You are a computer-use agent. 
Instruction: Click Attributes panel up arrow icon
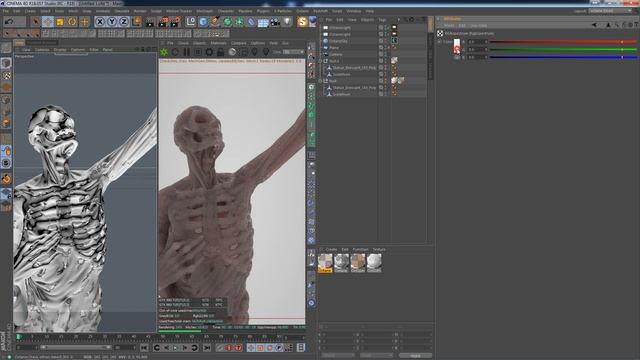[608, 25]
